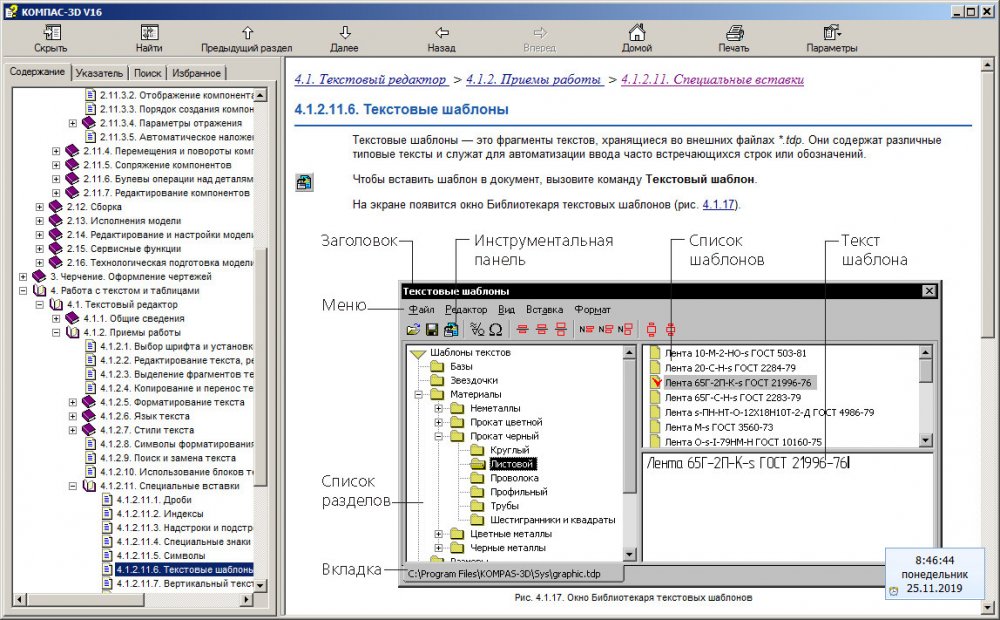Go to Предыдущий раздел

click(x=247, y=38)
